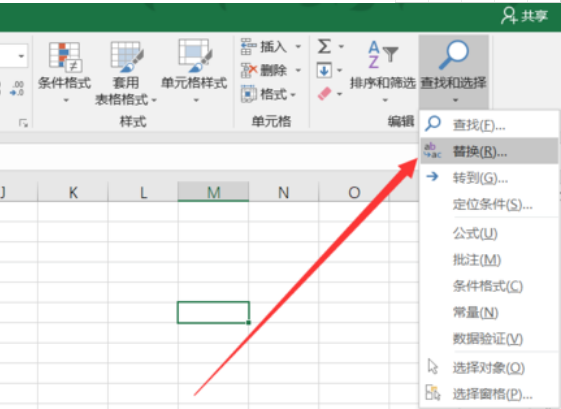Click the formula bar input area

tap(209, 156)
